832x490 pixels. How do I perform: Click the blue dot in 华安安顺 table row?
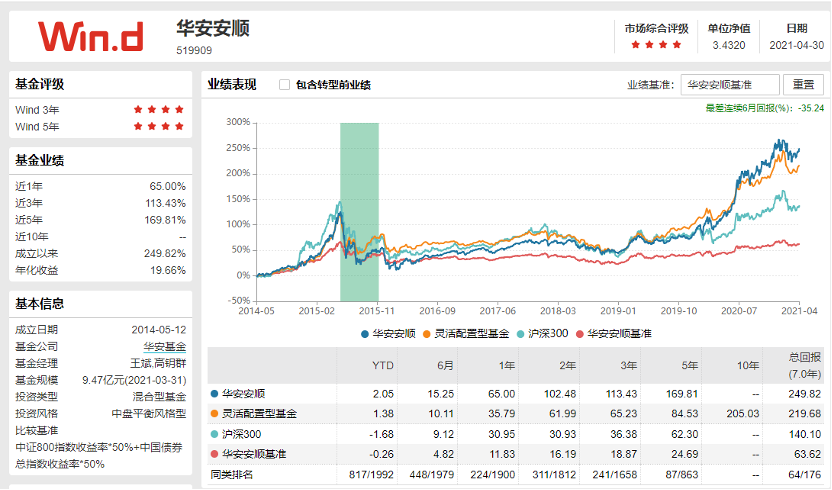pos(214,394)
